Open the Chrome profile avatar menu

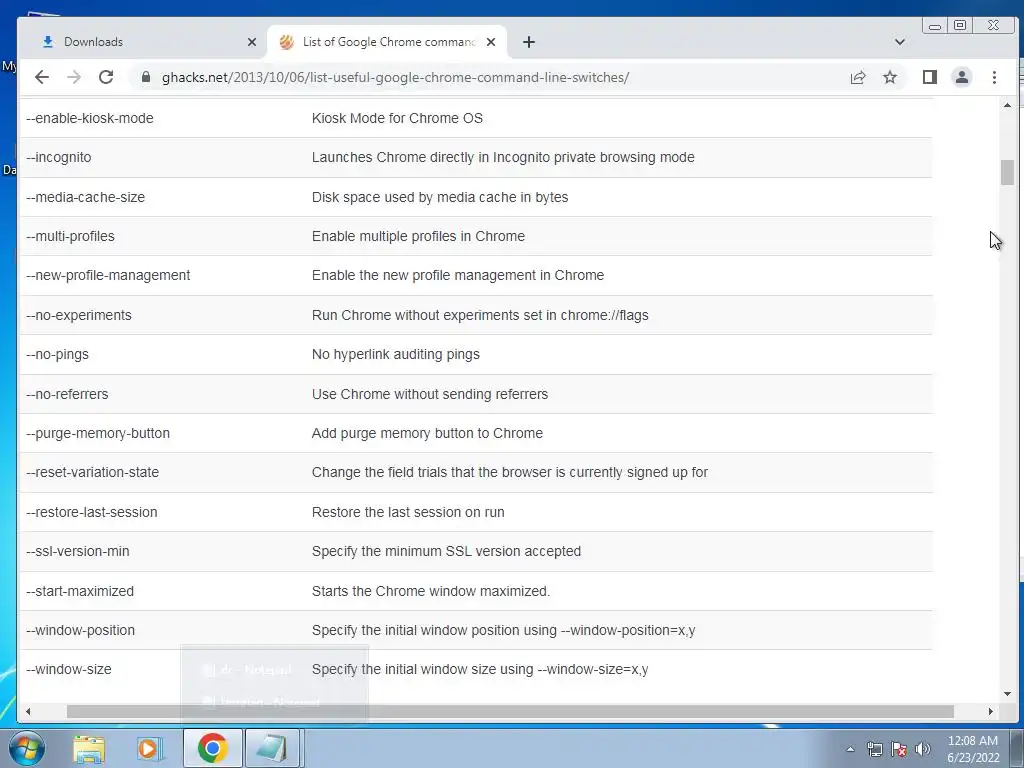(961, 77)
